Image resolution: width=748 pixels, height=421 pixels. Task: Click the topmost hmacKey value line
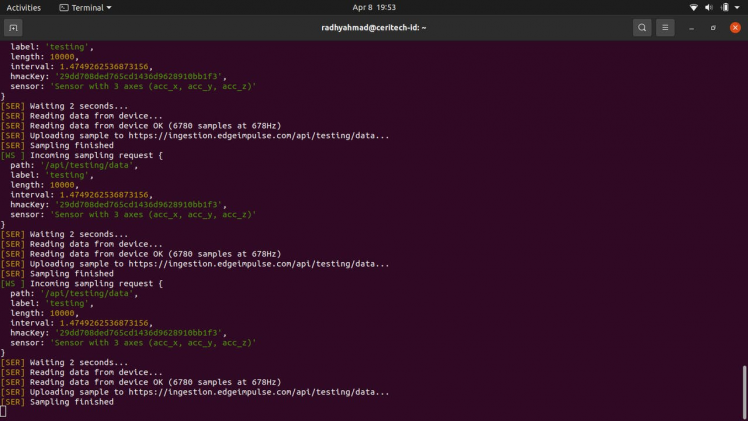coord(118,76)
